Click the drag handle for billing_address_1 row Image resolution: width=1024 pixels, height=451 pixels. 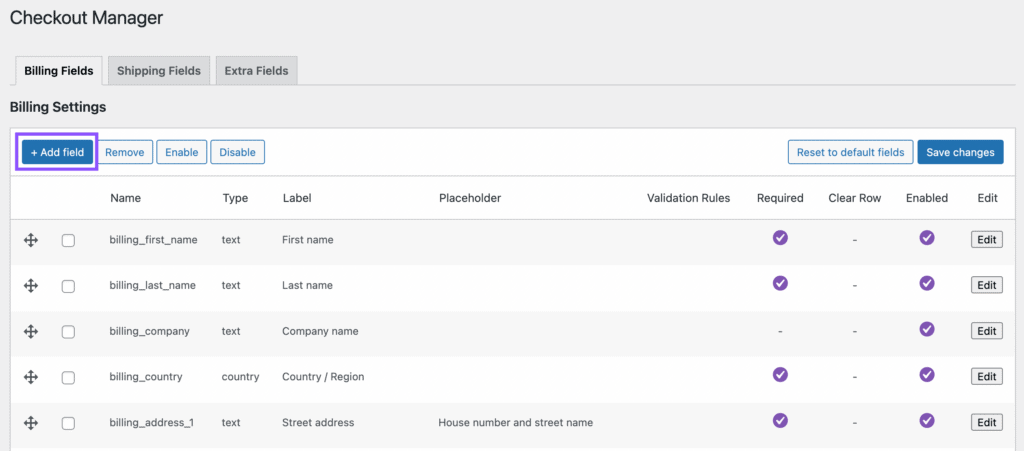(31, 423)
